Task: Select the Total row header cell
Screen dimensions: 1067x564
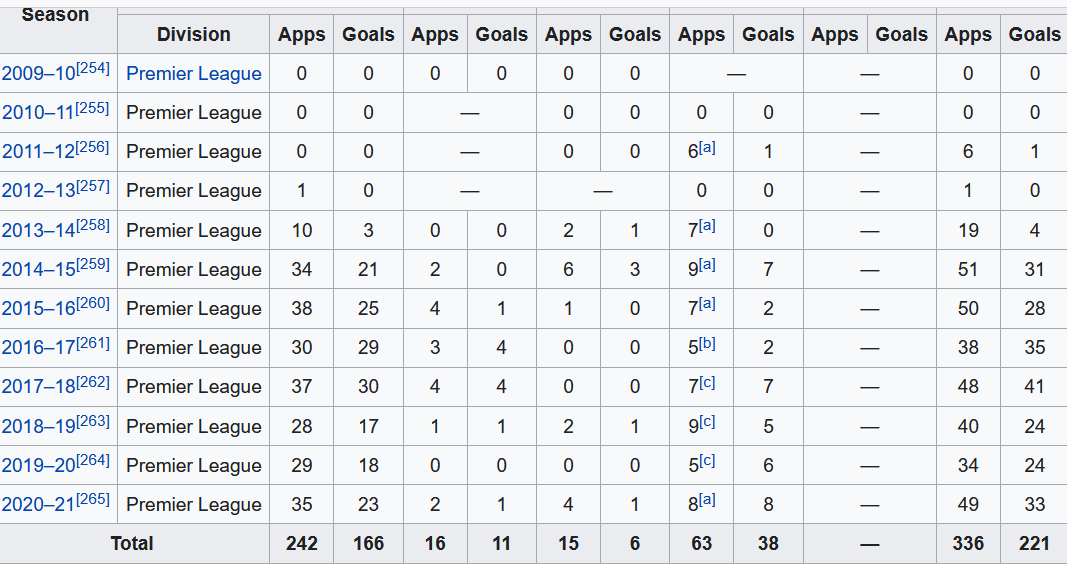Action: point(133,544)
